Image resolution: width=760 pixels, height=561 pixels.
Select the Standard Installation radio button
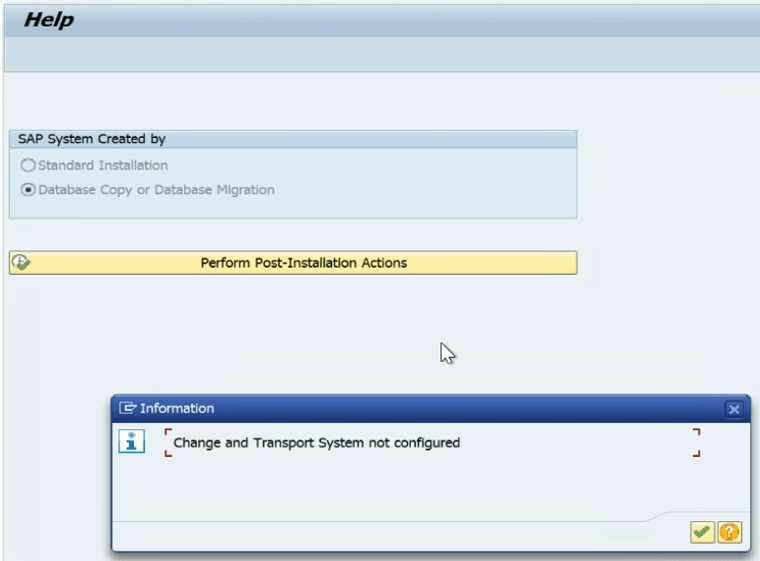(28, 165)
